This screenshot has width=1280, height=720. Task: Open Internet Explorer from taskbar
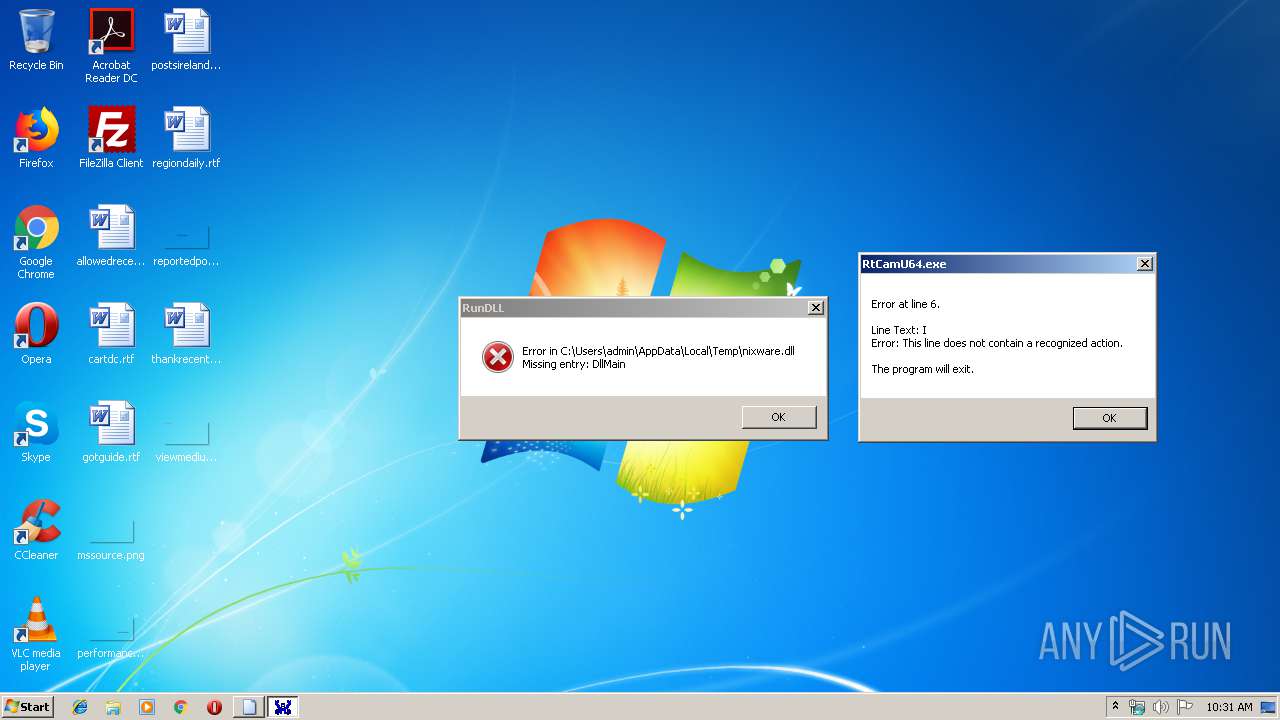pyautogui.click(x=80, y=707)
